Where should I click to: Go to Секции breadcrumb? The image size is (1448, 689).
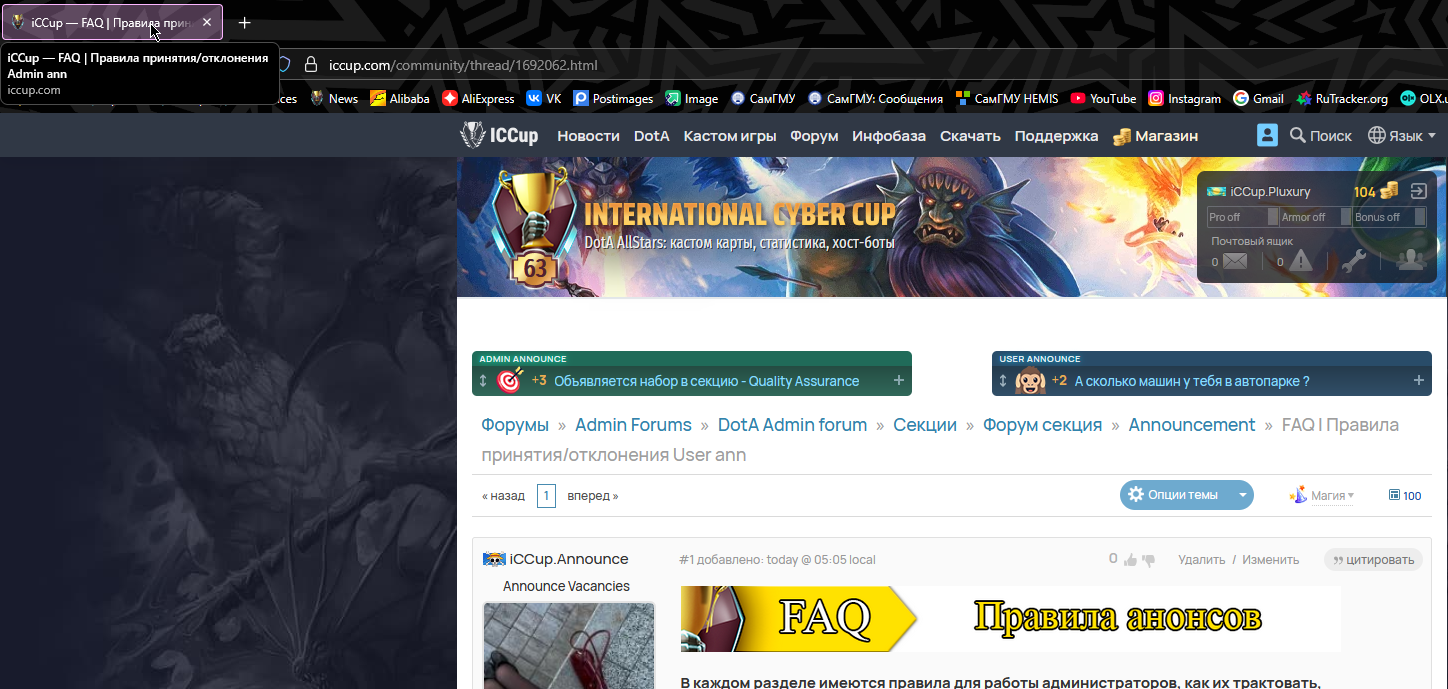925,425
